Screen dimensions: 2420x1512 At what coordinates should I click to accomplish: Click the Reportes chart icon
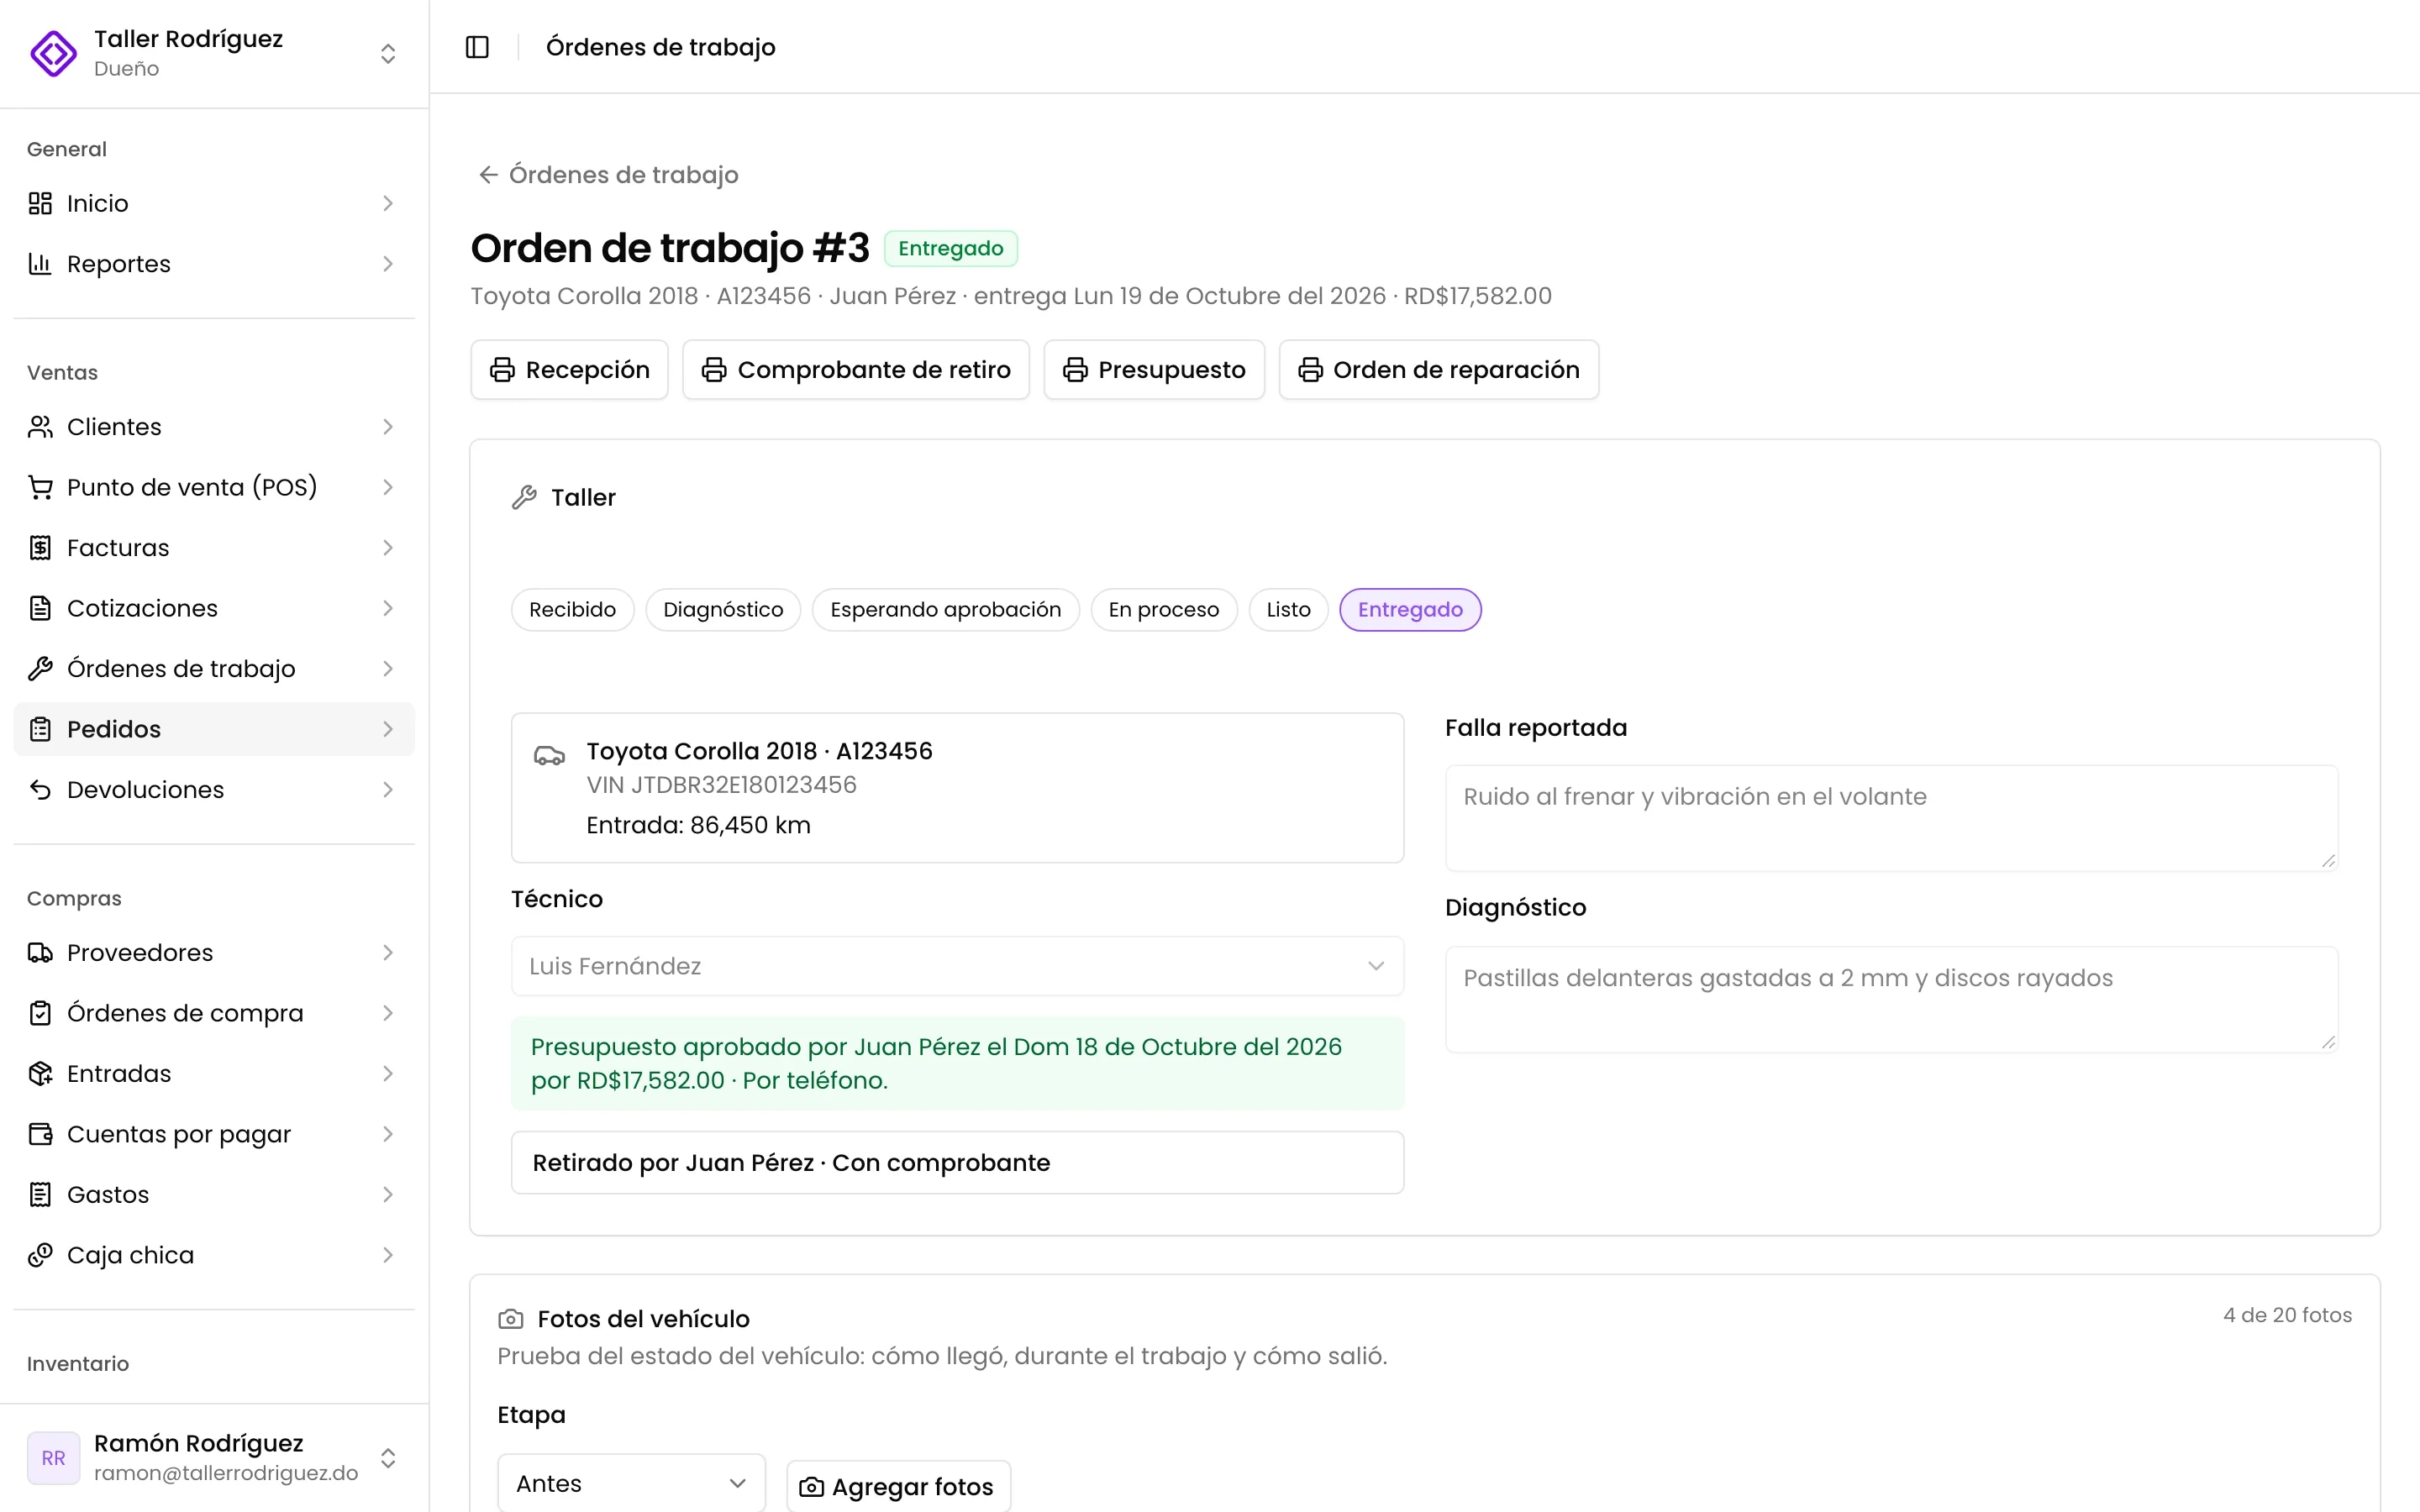pyautogui.click(x=40, y=264)
